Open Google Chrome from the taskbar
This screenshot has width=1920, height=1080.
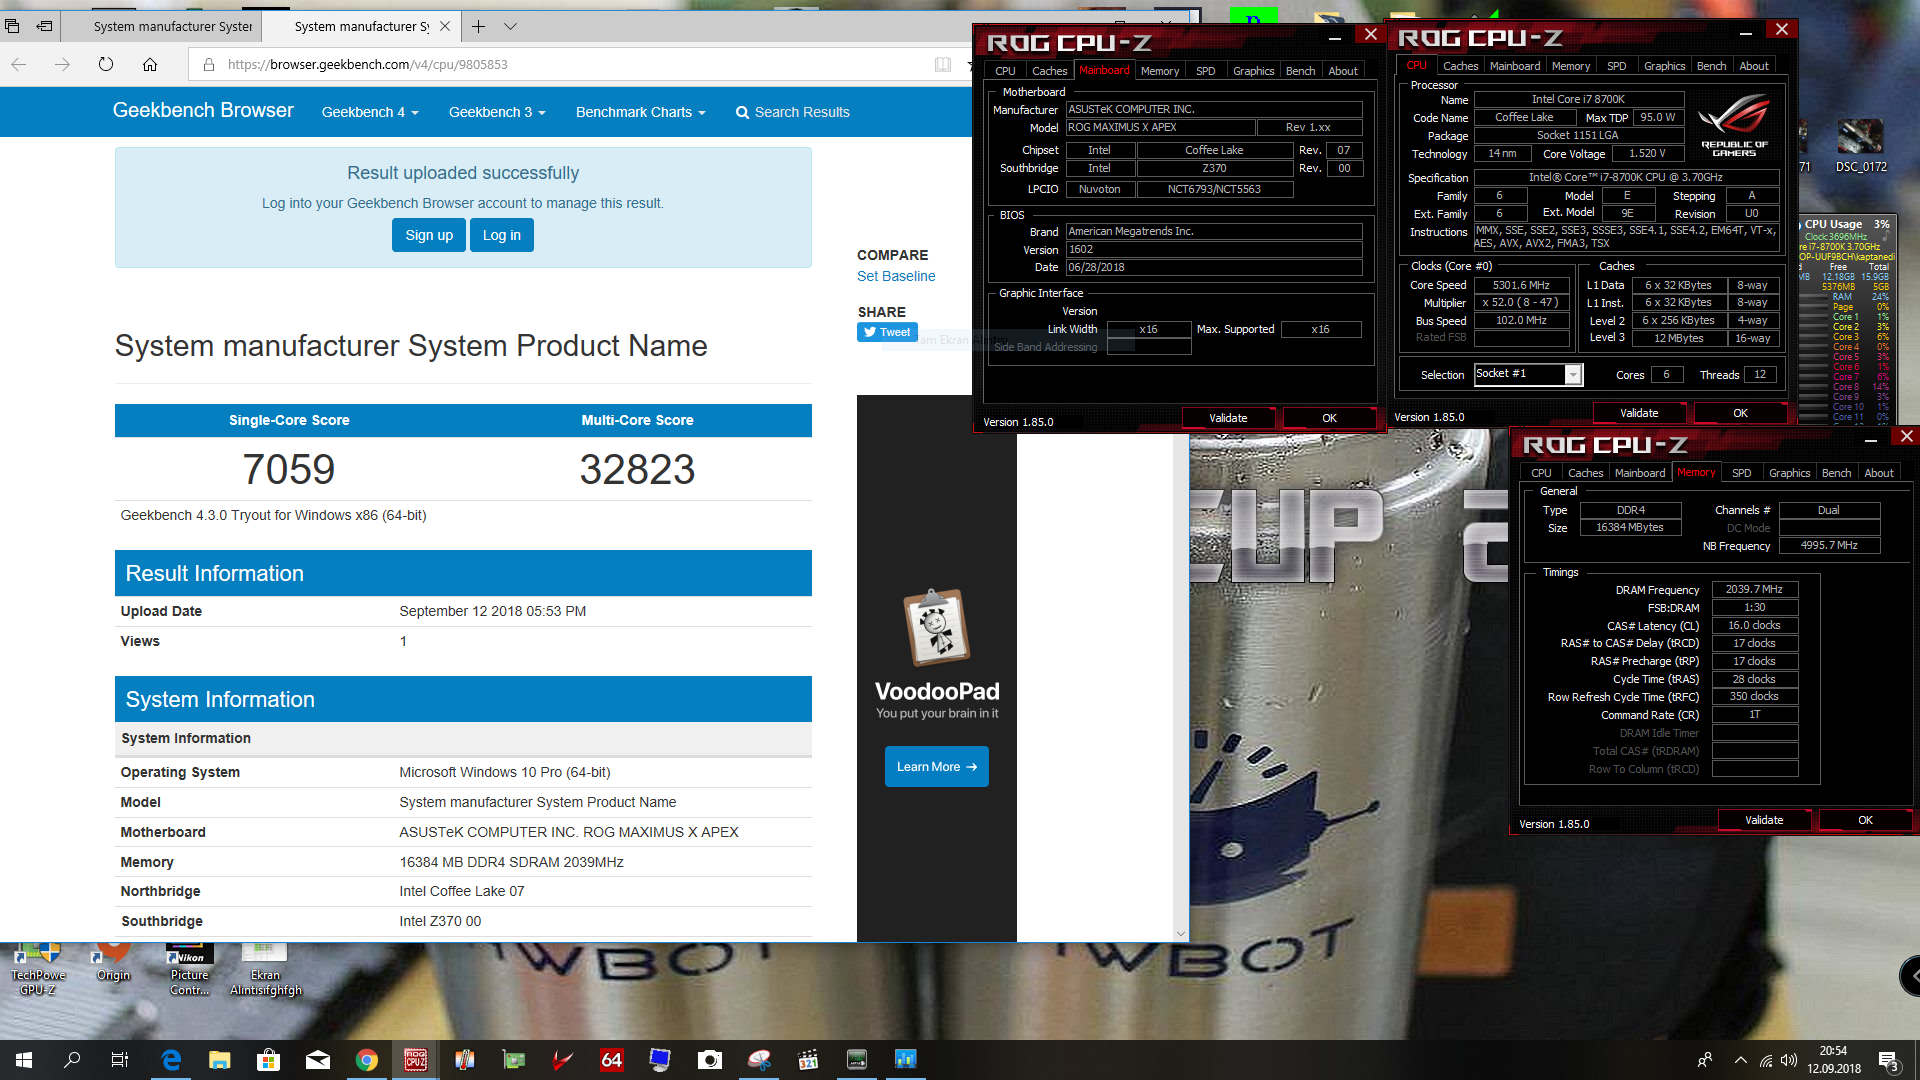tap(367, 1060)
